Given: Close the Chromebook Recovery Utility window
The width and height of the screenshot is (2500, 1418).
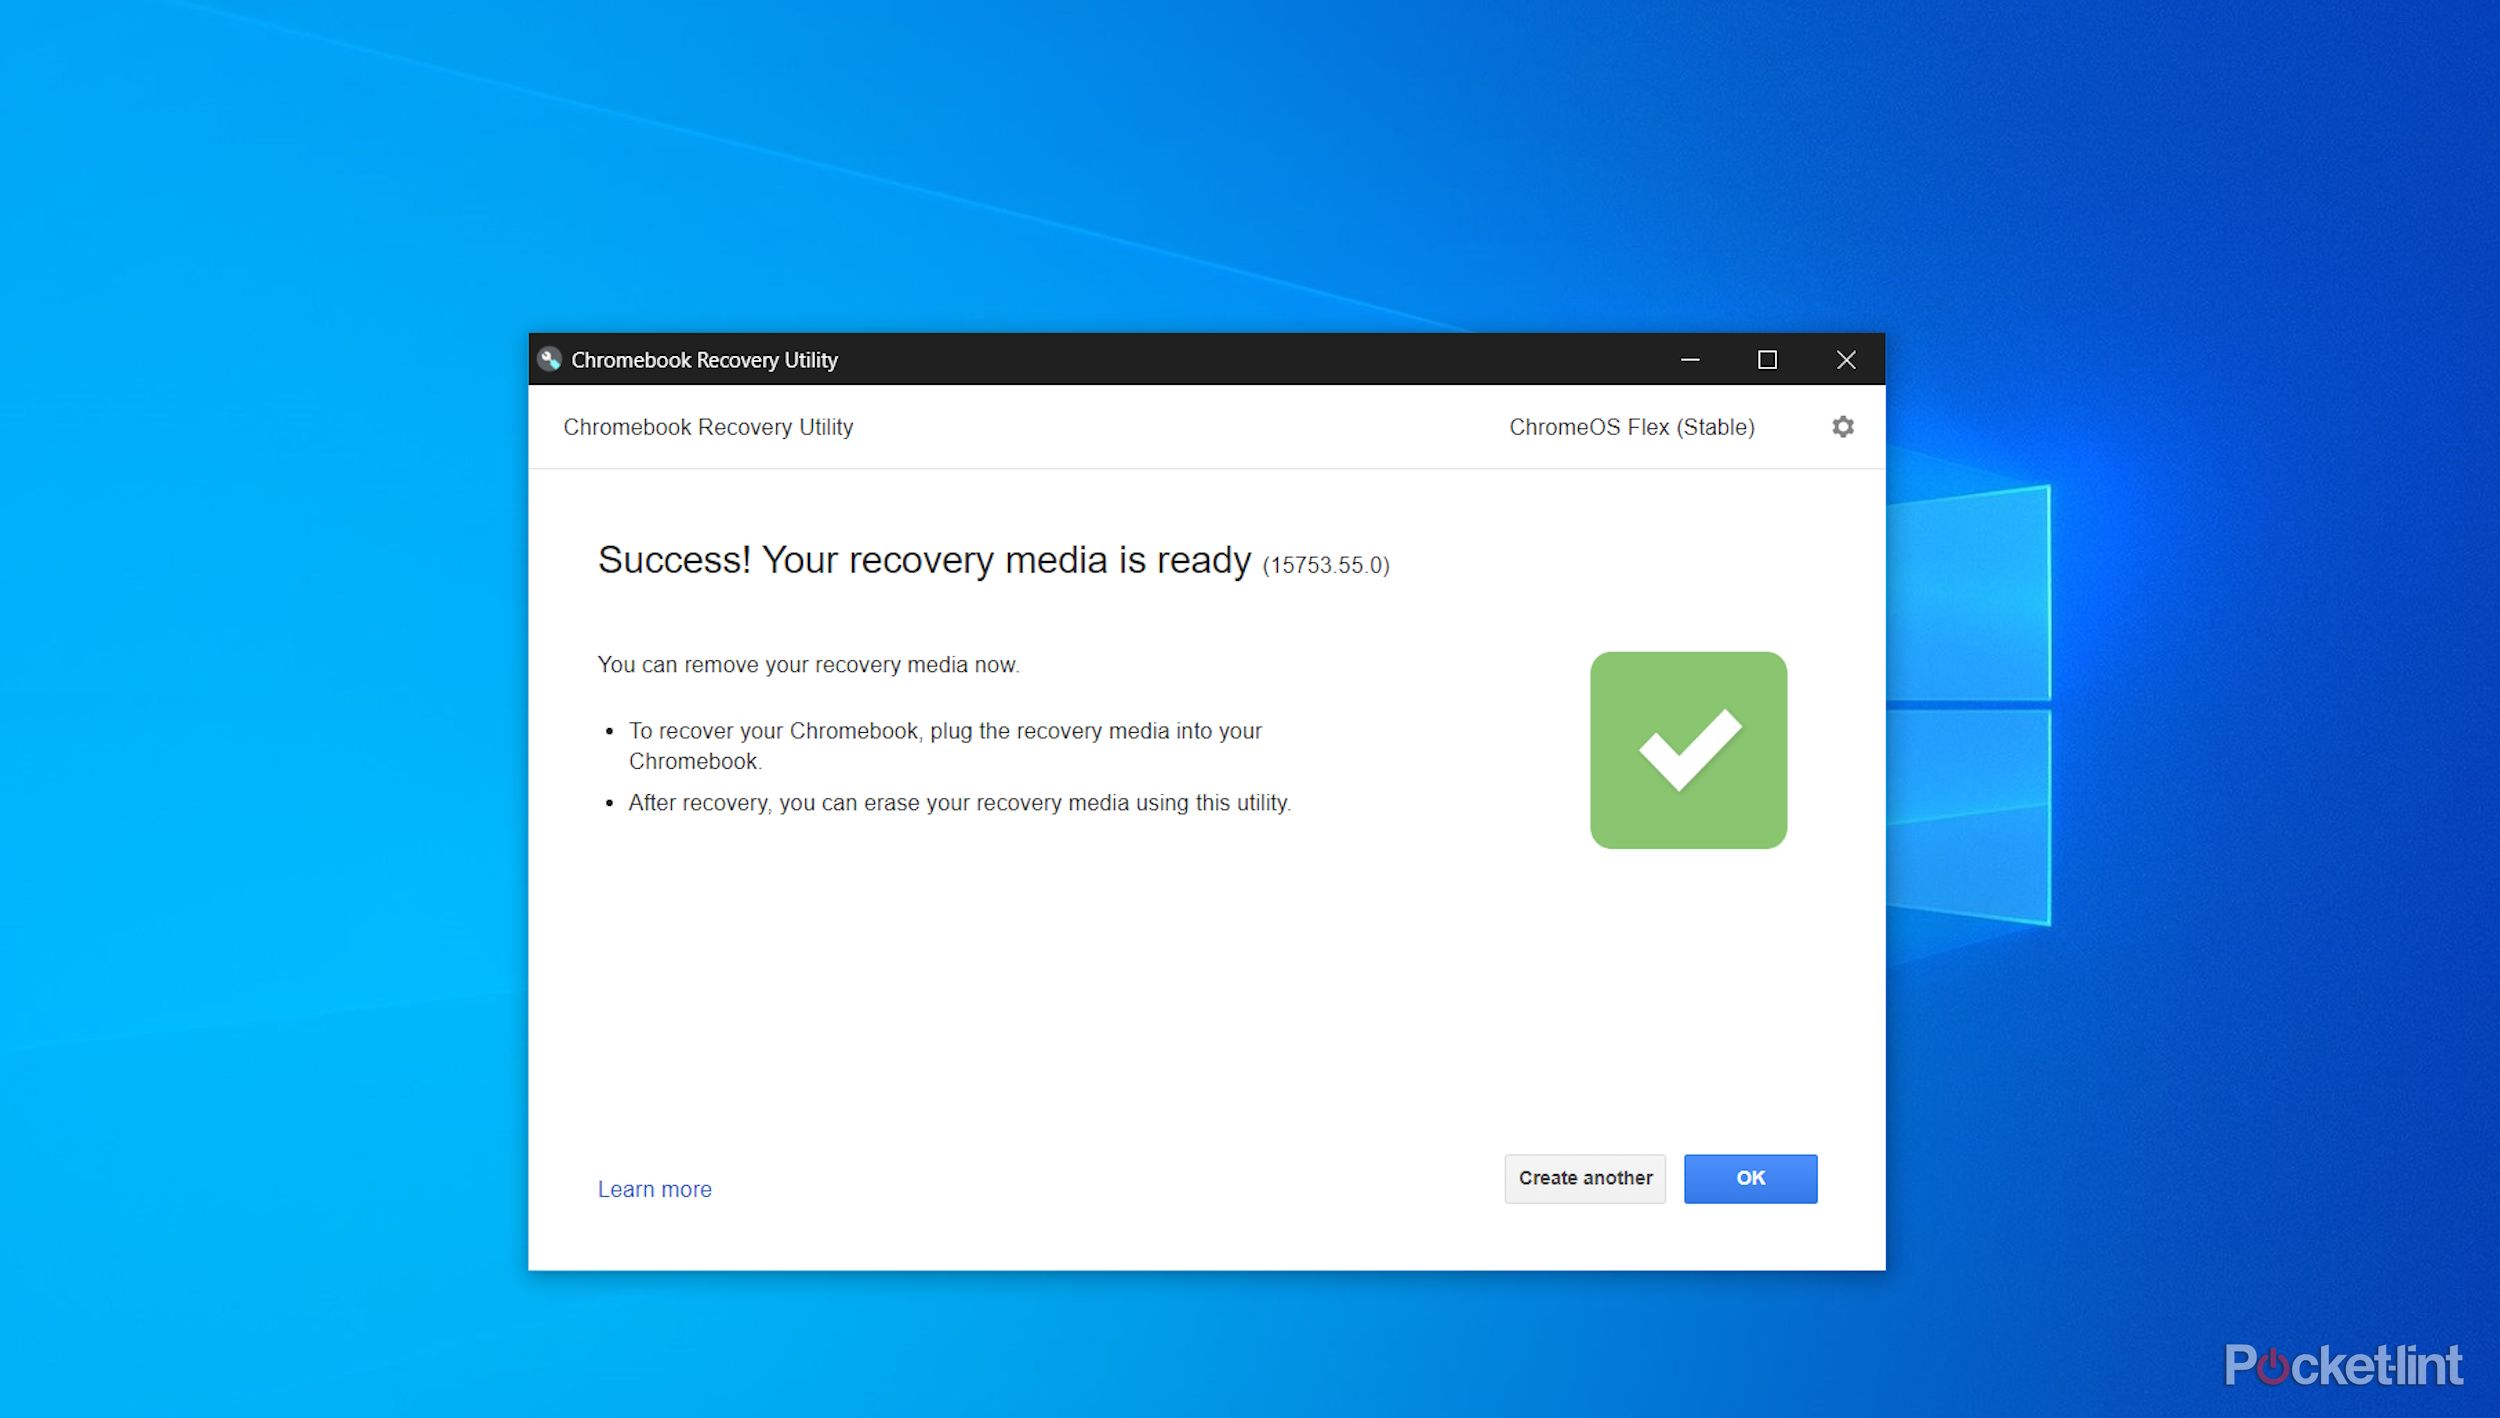Looking at the screenshot, I should (x=1846, y=359).
